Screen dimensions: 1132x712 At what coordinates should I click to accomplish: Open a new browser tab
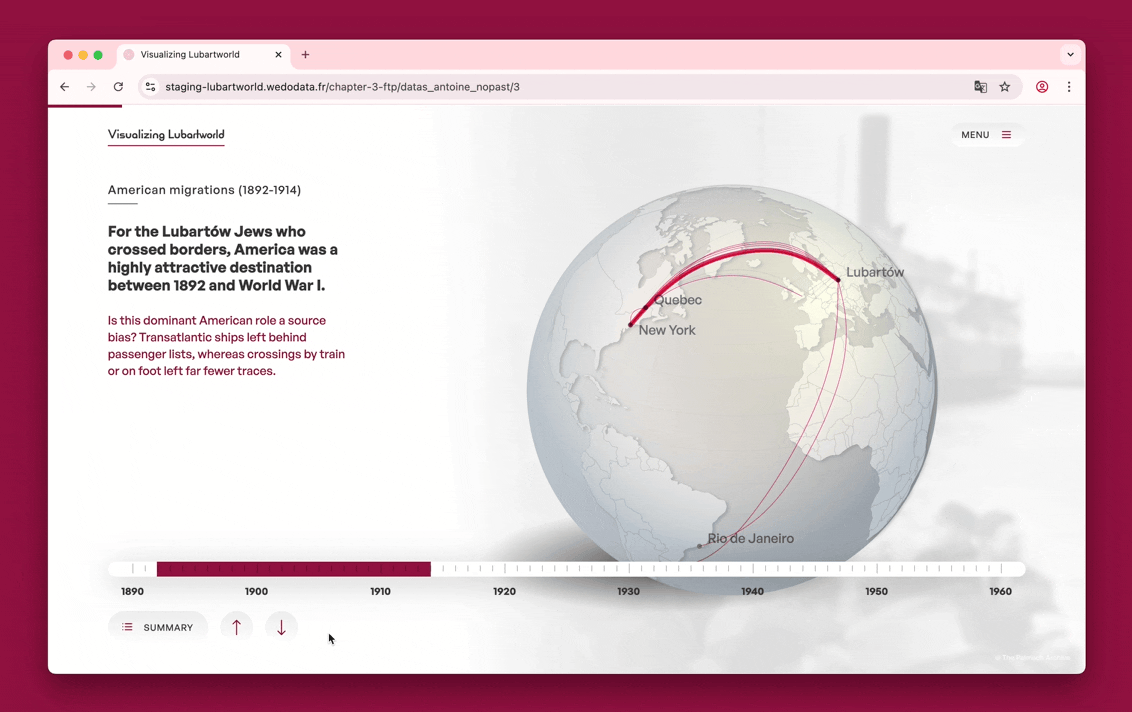pyautogui.click(x=306, y=55)
